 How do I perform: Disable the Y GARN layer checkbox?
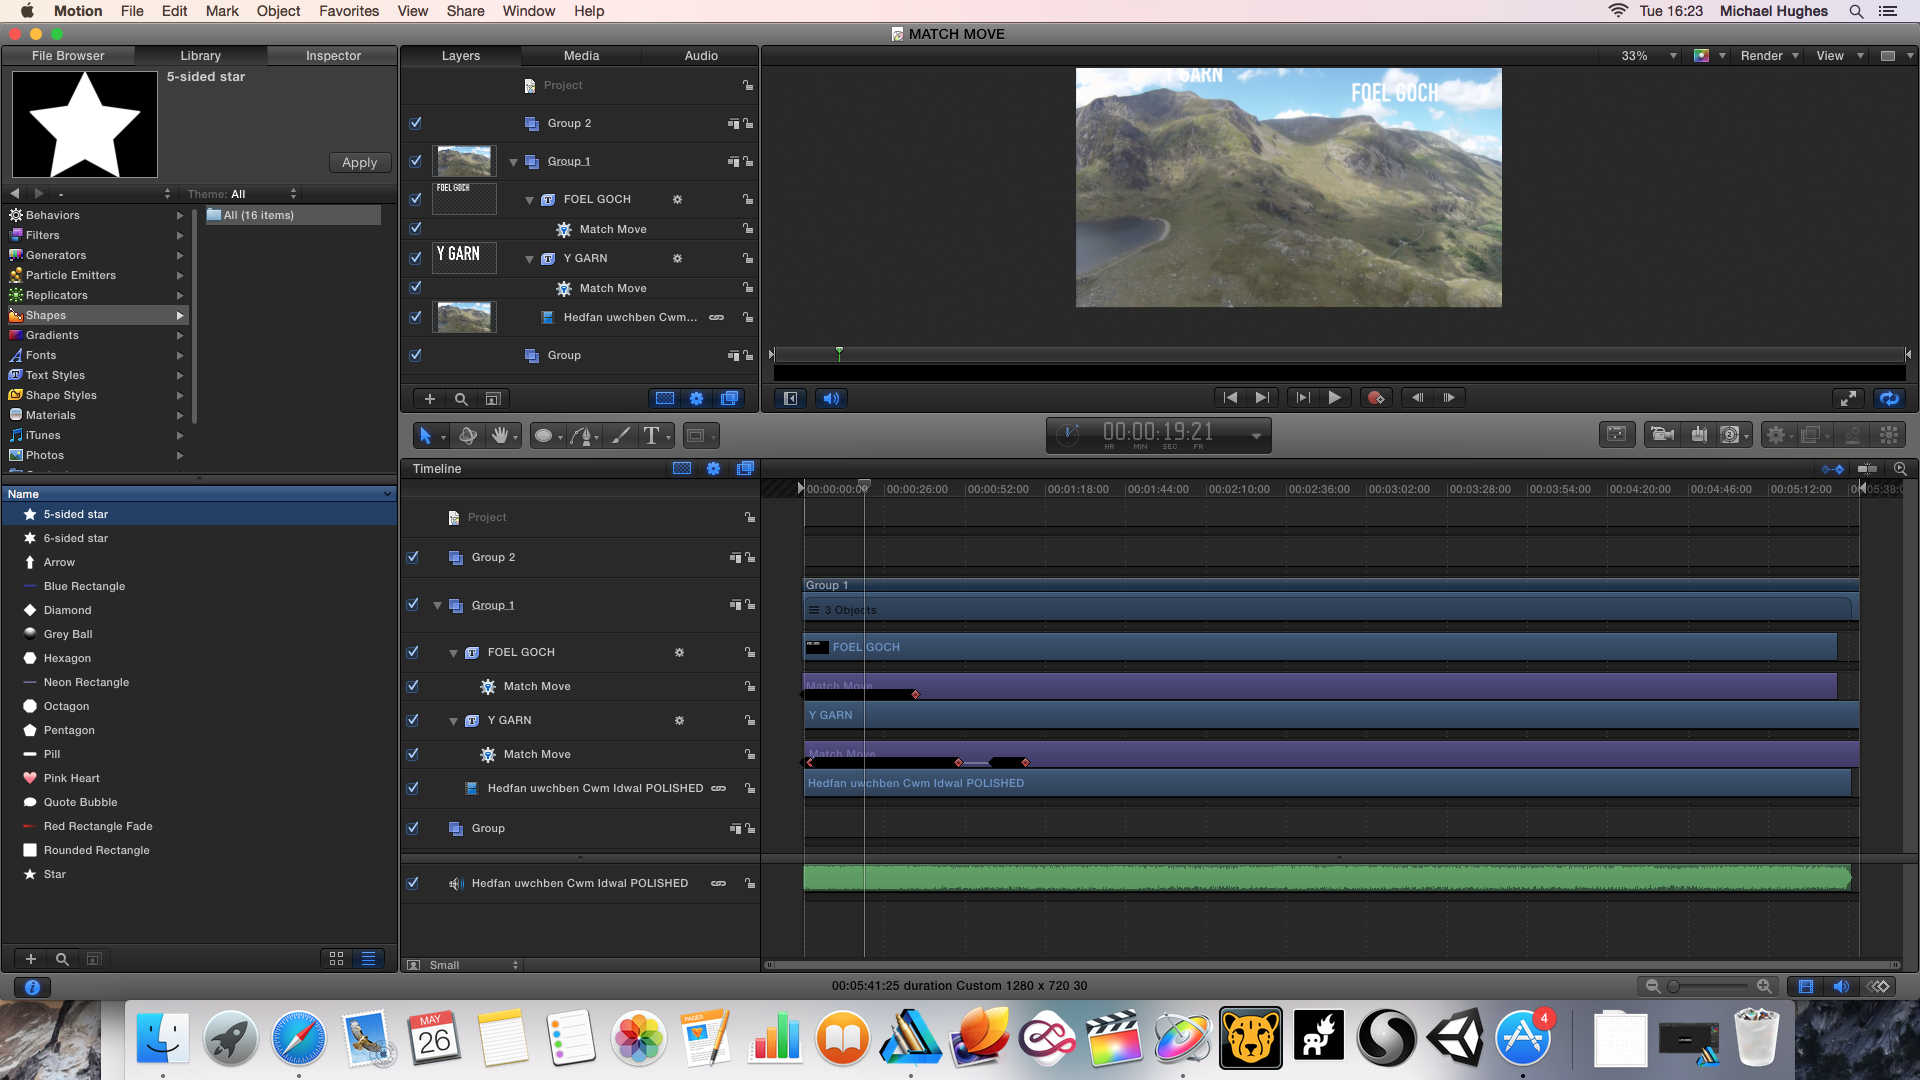click(x=415, y=258)
